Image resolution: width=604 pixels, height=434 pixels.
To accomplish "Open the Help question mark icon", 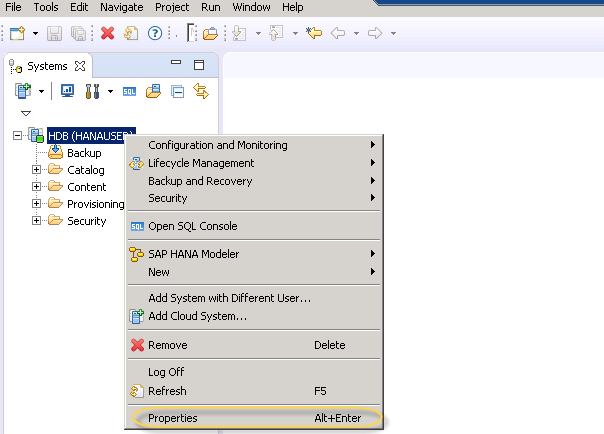I will (155, 33).
